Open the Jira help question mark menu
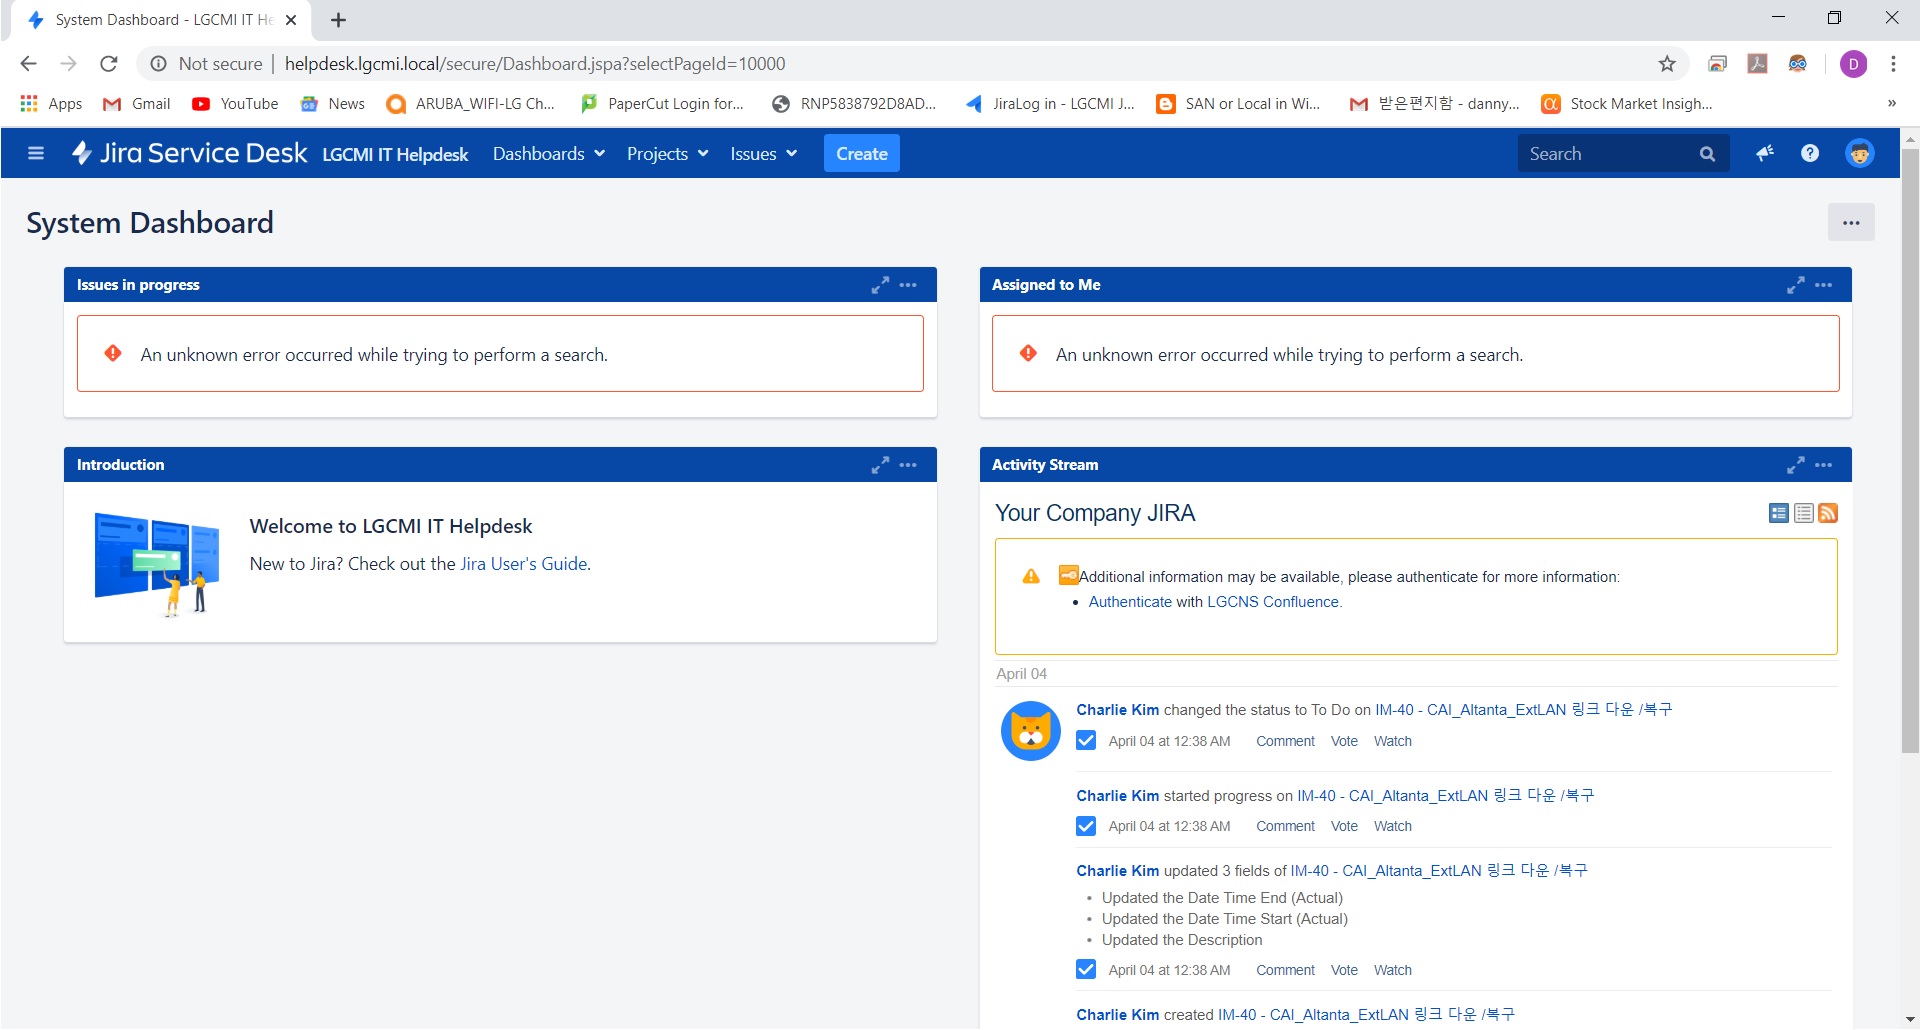Image resolution: width=1920 pixels, height=1030 pixels. [x=1810, y=153]
